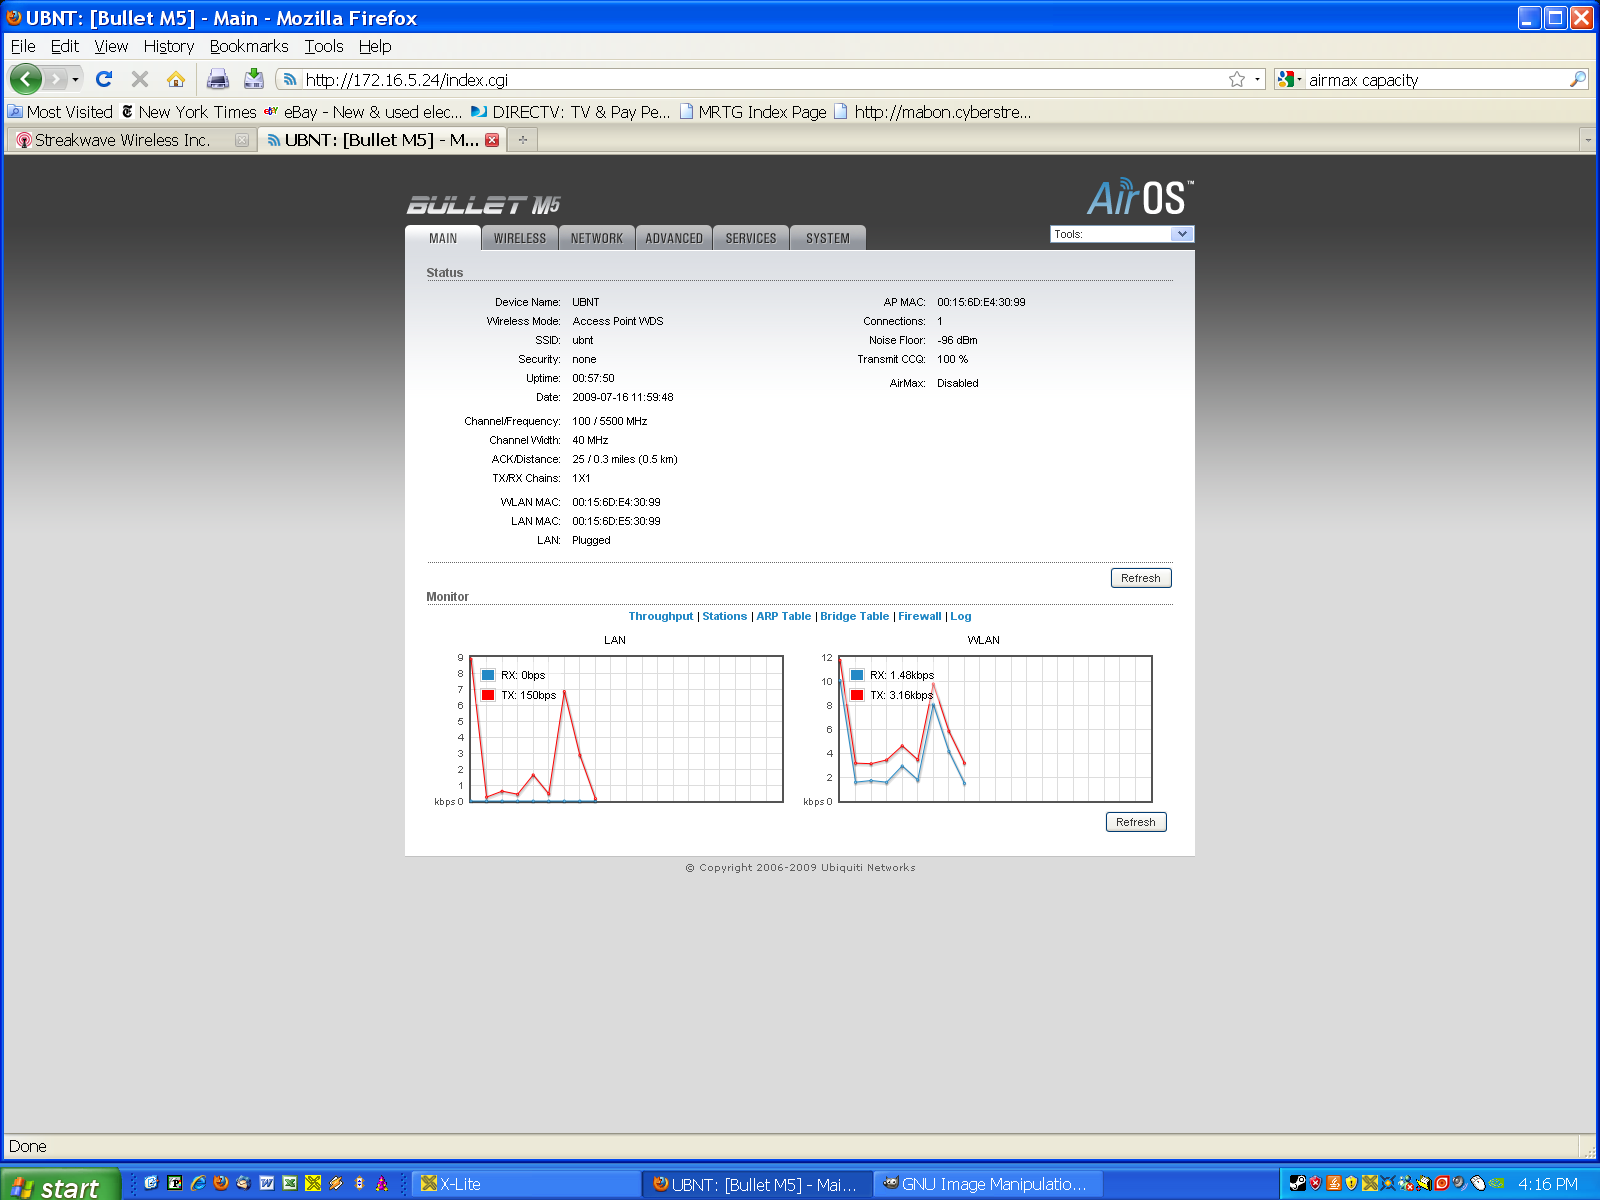
Task: Open the Bookmarks menu
Action: pyautogui.click(x=248, y=46)
